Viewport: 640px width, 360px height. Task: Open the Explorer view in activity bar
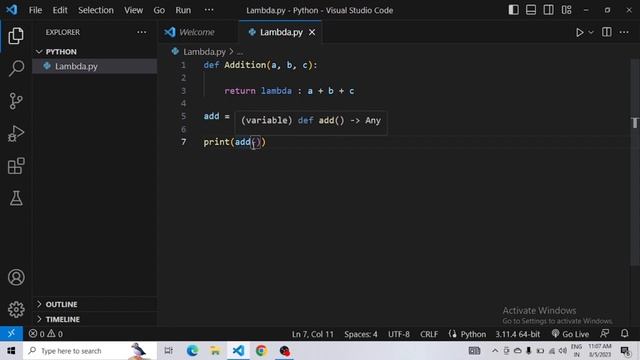16,36
